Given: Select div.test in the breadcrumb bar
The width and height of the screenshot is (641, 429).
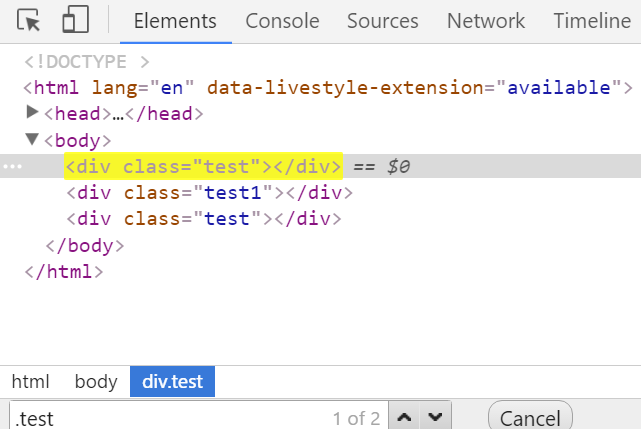Looking at the screenshot, I should (x=173, y=382).
